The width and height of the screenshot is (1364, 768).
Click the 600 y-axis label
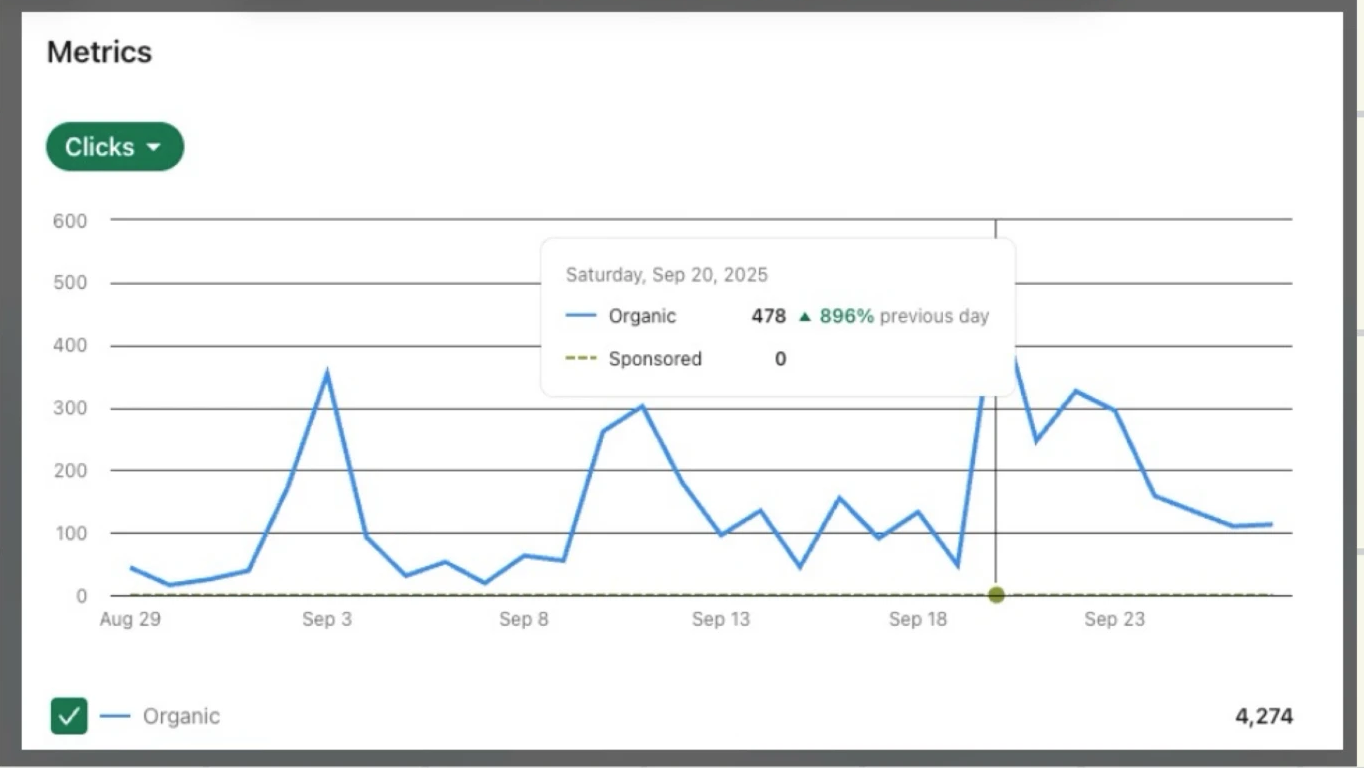tap(70, 221)
